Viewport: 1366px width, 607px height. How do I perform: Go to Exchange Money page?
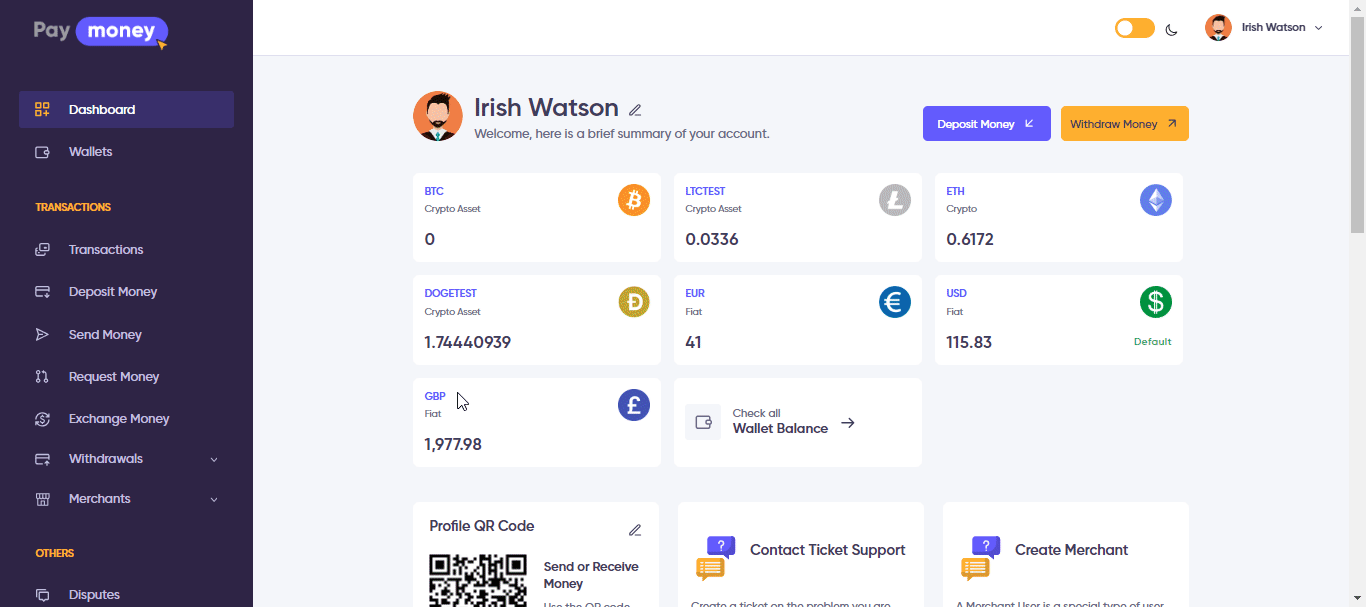click(x=118, y=419)
